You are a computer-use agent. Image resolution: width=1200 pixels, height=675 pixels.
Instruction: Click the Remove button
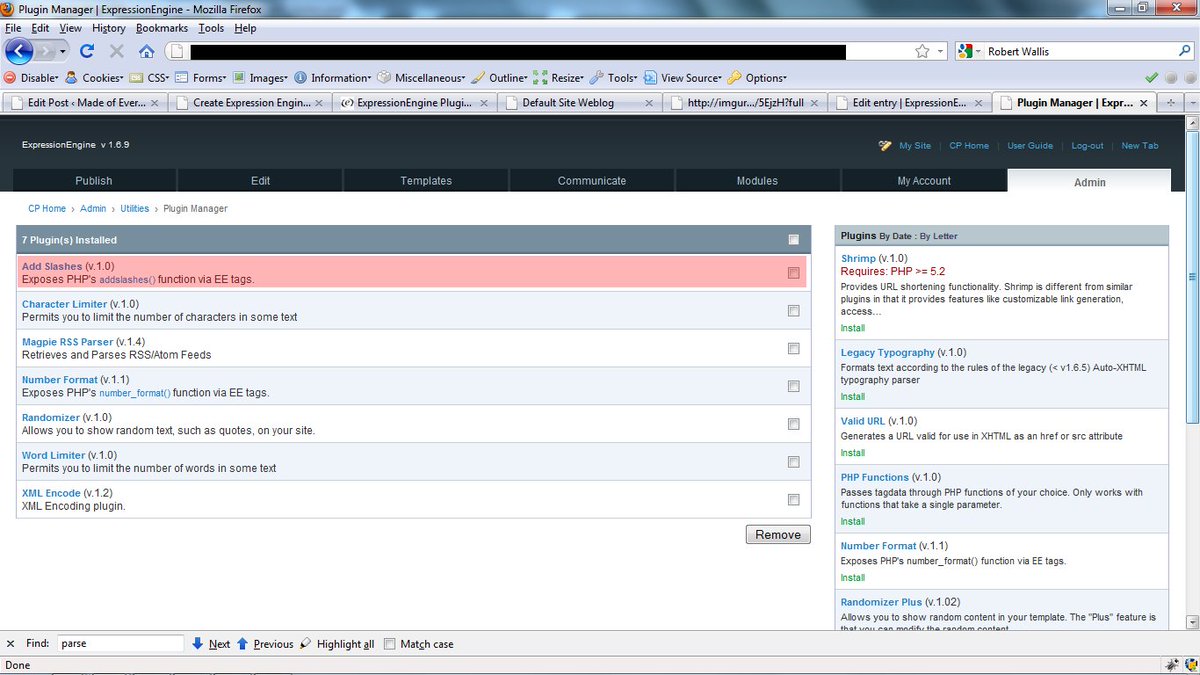click(x=778, y=535)
